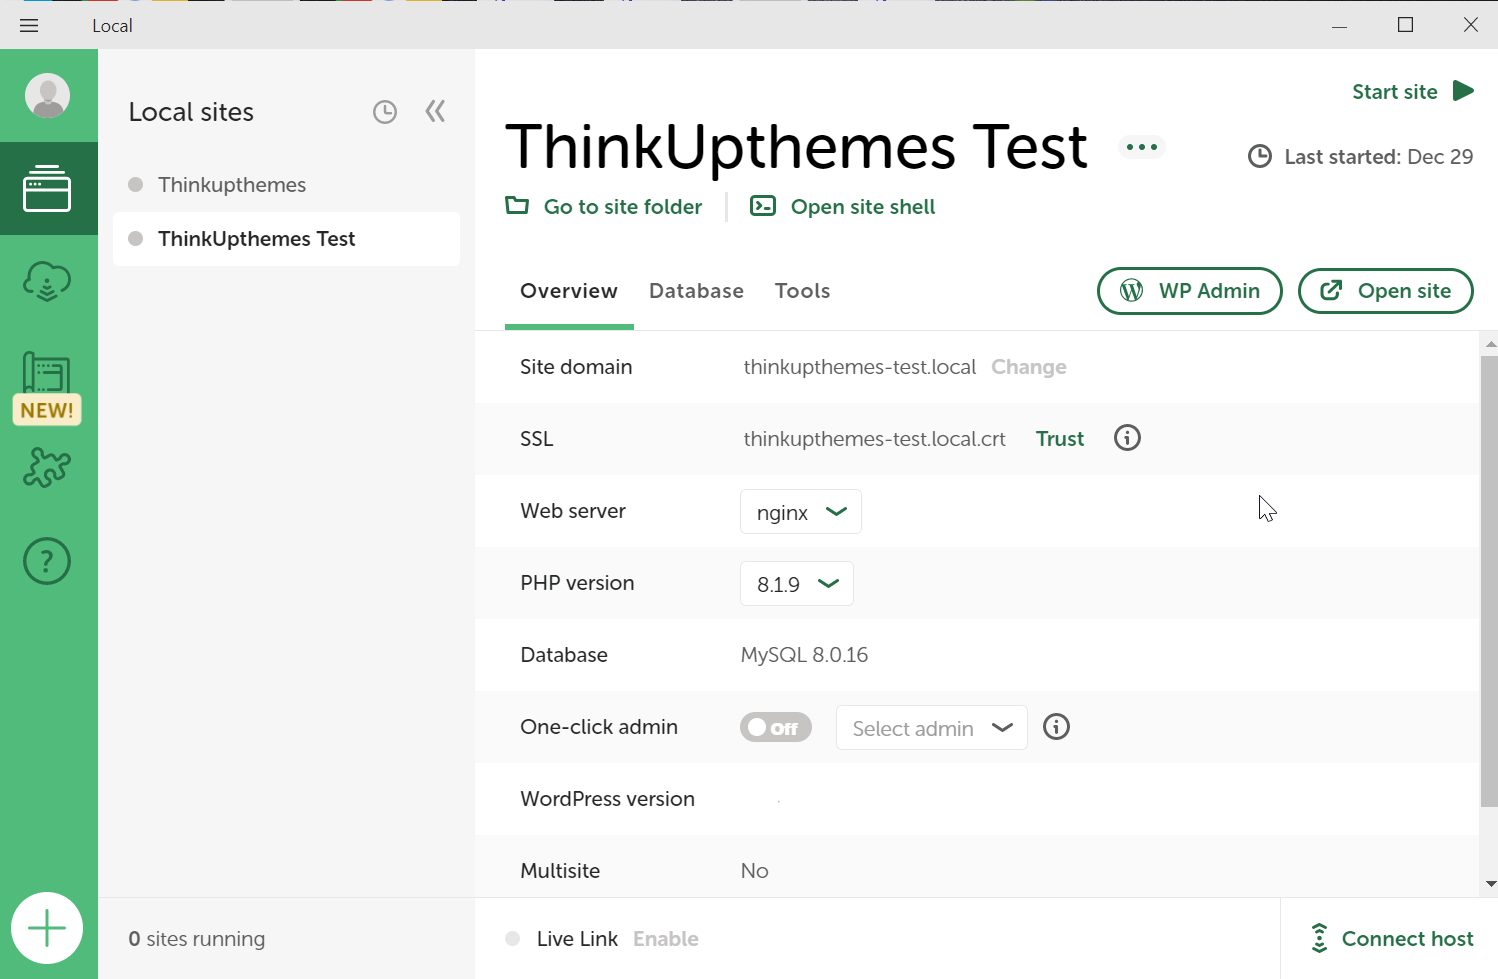1498x979 pixels.
Task: Click the scrollbar down arrow
Action: [x=1491, y=884]
